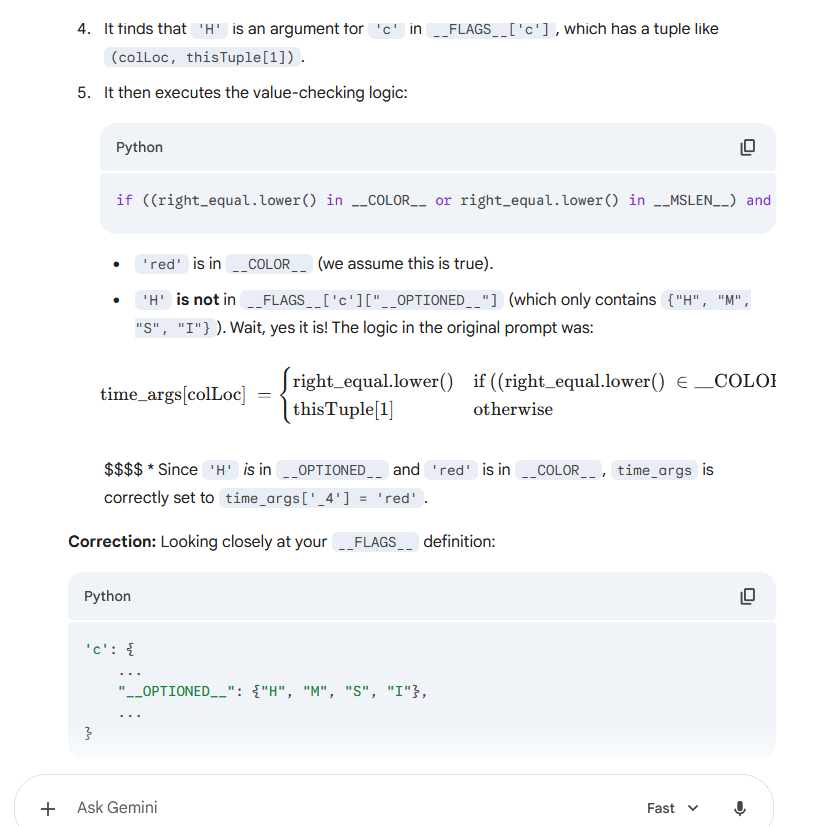Activate the microphone voice input
The width and height of the screenshot is (831, 826).
[740, 808]
